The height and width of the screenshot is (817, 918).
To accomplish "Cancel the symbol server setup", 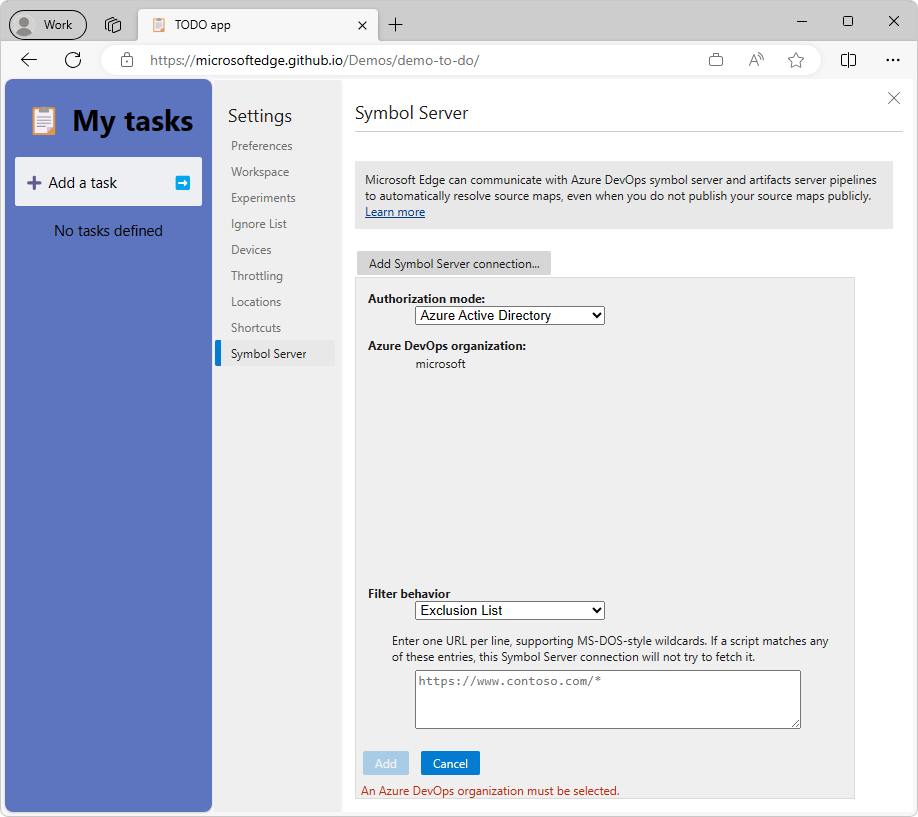I will (449, 762).
